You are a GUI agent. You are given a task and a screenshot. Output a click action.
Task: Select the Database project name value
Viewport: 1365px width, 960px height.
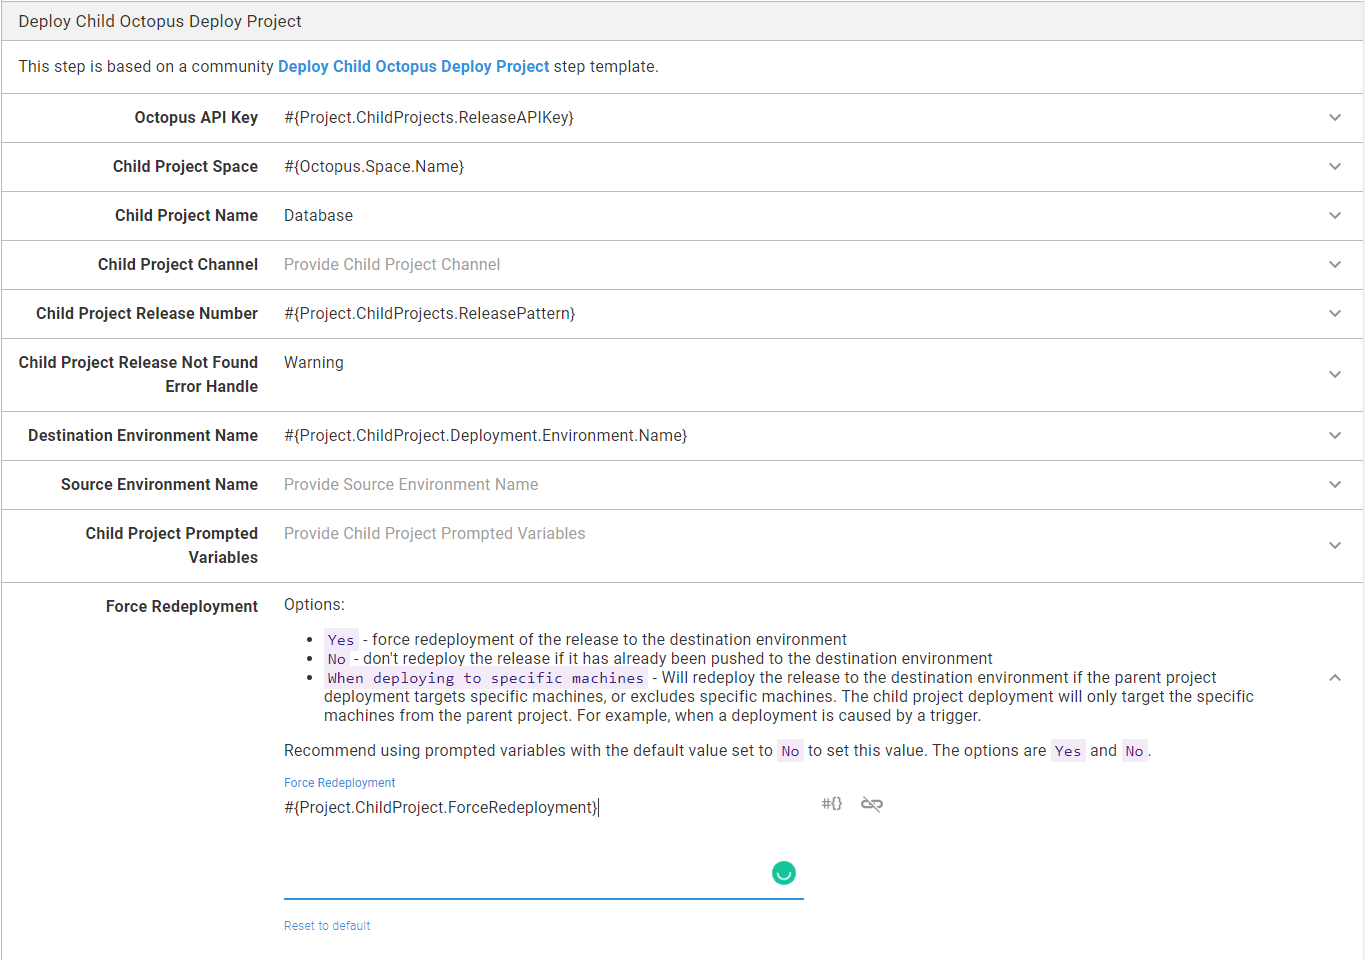(318, 215)
